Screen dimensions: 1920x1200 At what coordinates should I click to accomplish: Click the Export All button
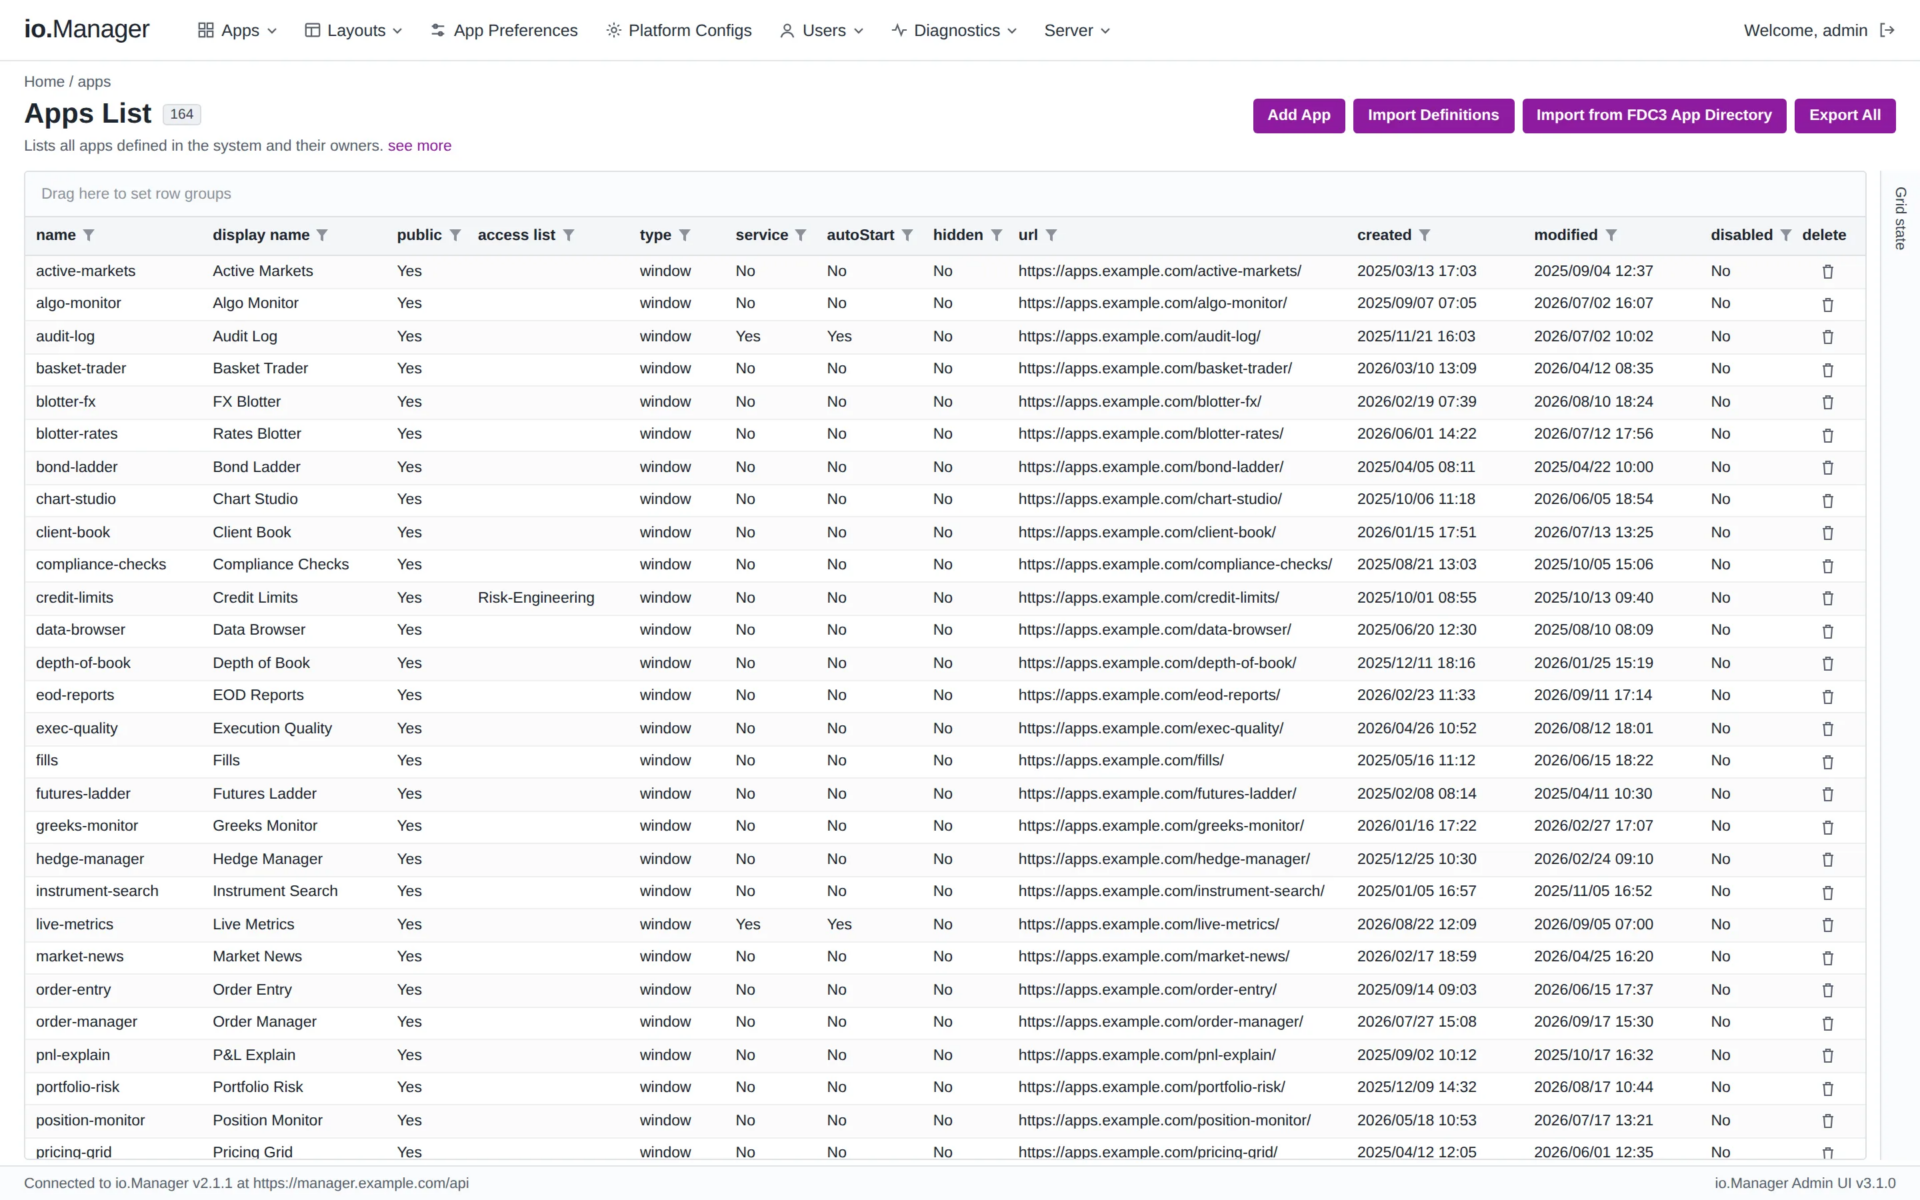tap(1844, 115)
